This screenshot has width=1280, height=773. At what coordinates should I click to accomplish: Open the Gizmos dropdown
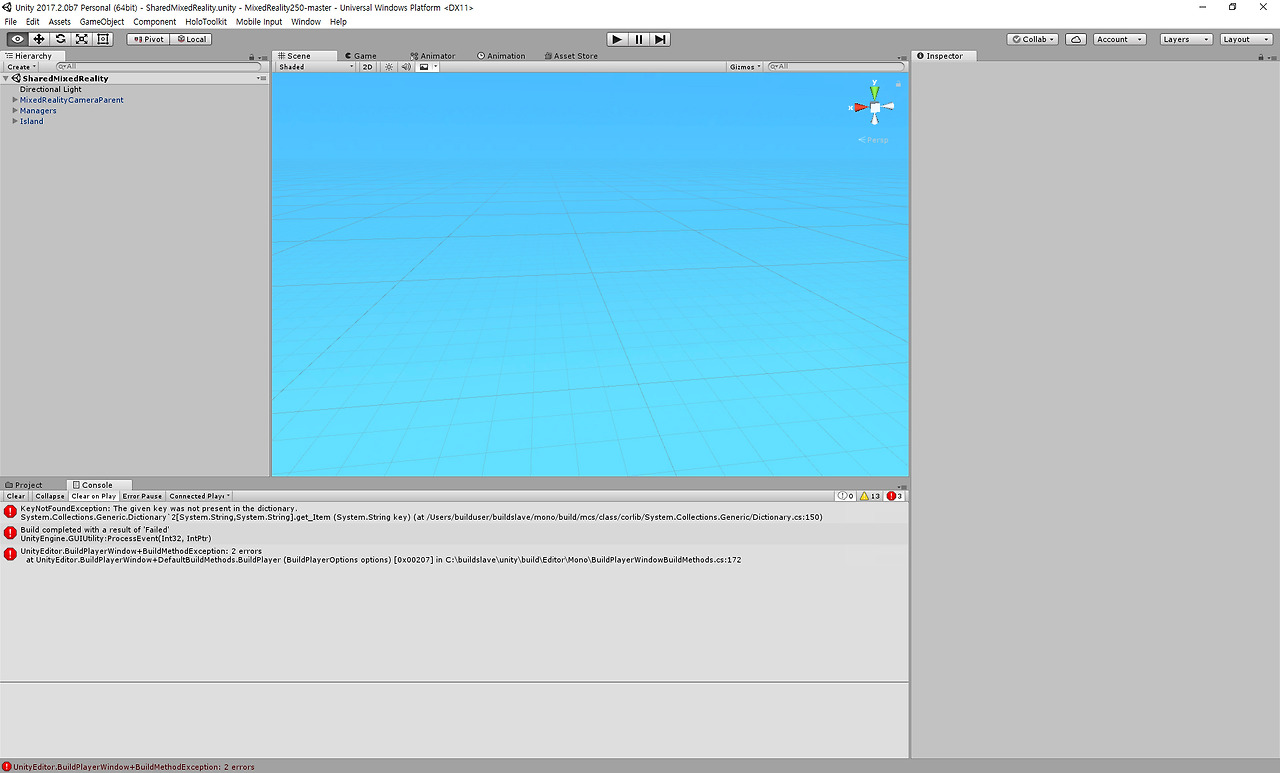pos(745,67)
